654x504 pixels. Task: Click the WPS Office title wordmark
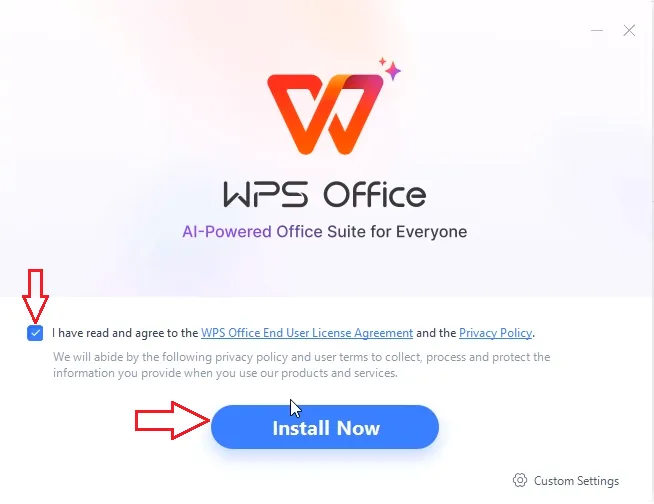click(x=325, y=194)
